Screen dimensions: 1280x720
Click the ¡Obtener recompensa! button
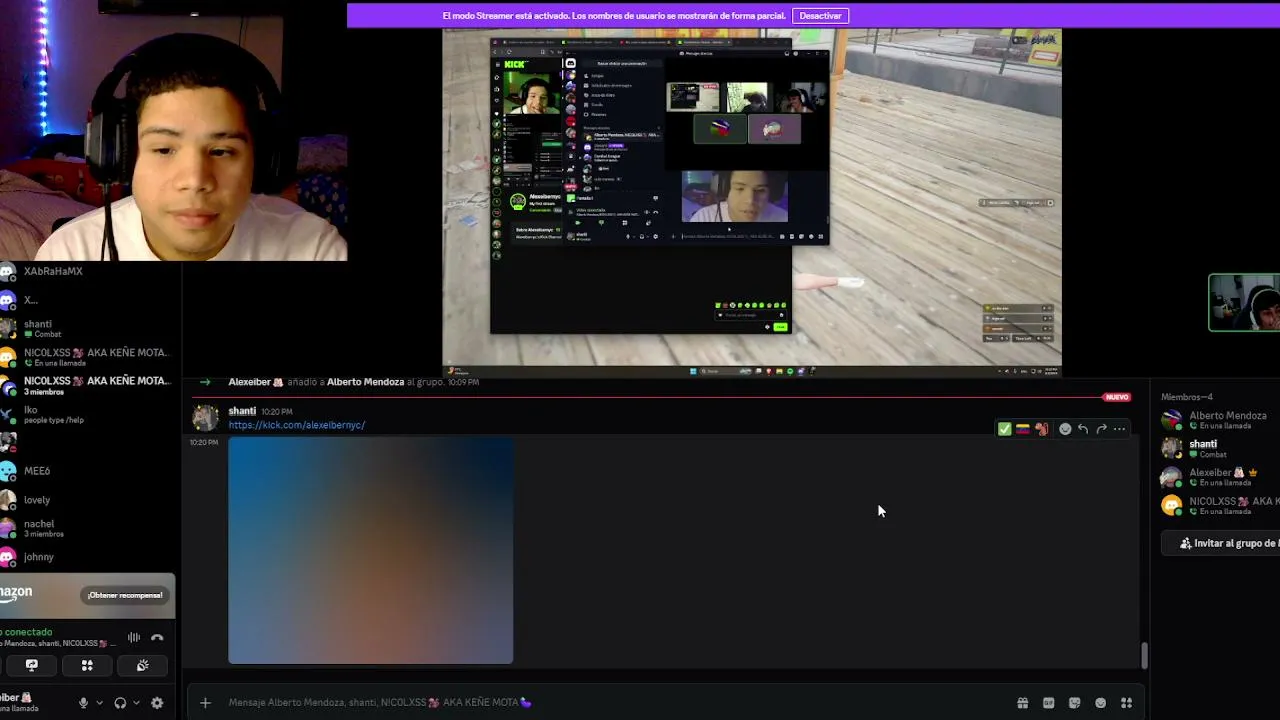pyautogui.click(x=125, y=595)
